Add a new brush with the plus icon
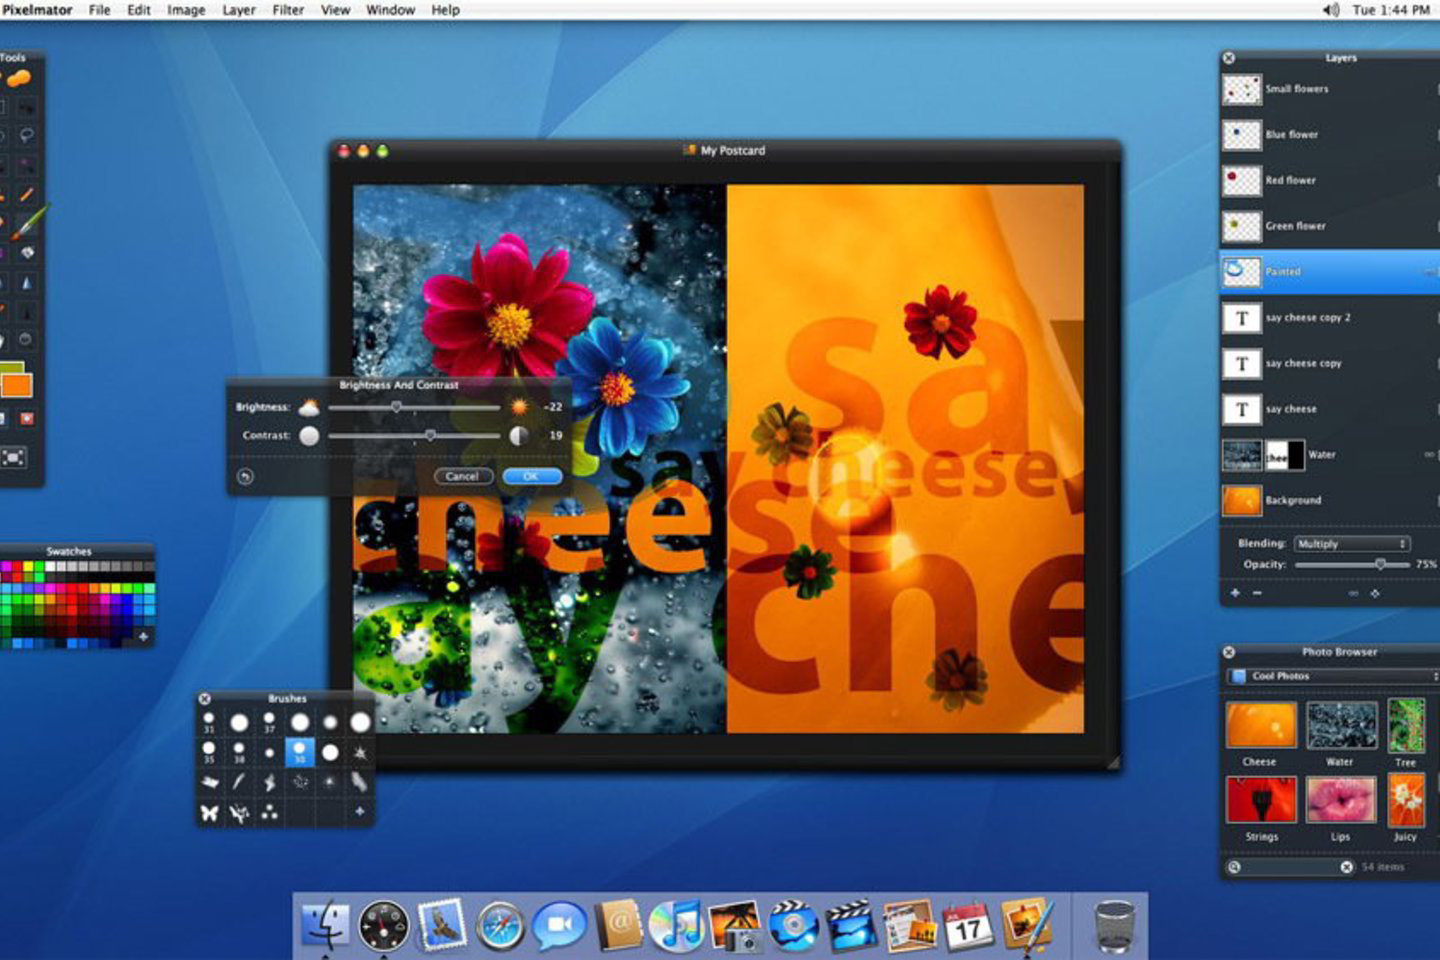This screenshot has height=960, width=1440. [x=359, y=812]
